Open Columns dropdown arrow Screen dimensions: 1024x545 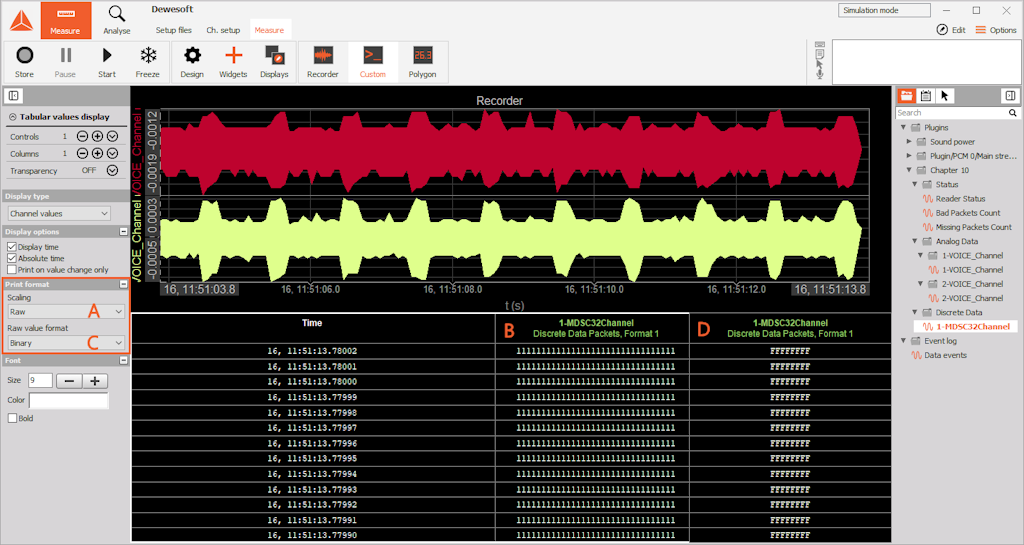pyautogui.click(x=112, y=153)
